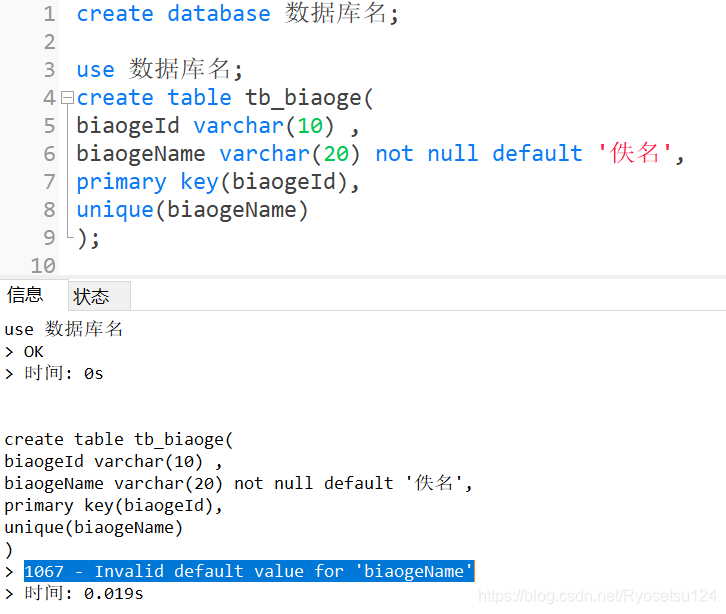The height and width of the screenshot is (614, 726).
Task: Click line number 10 in the gutter
Action: (x=44, y=265)
